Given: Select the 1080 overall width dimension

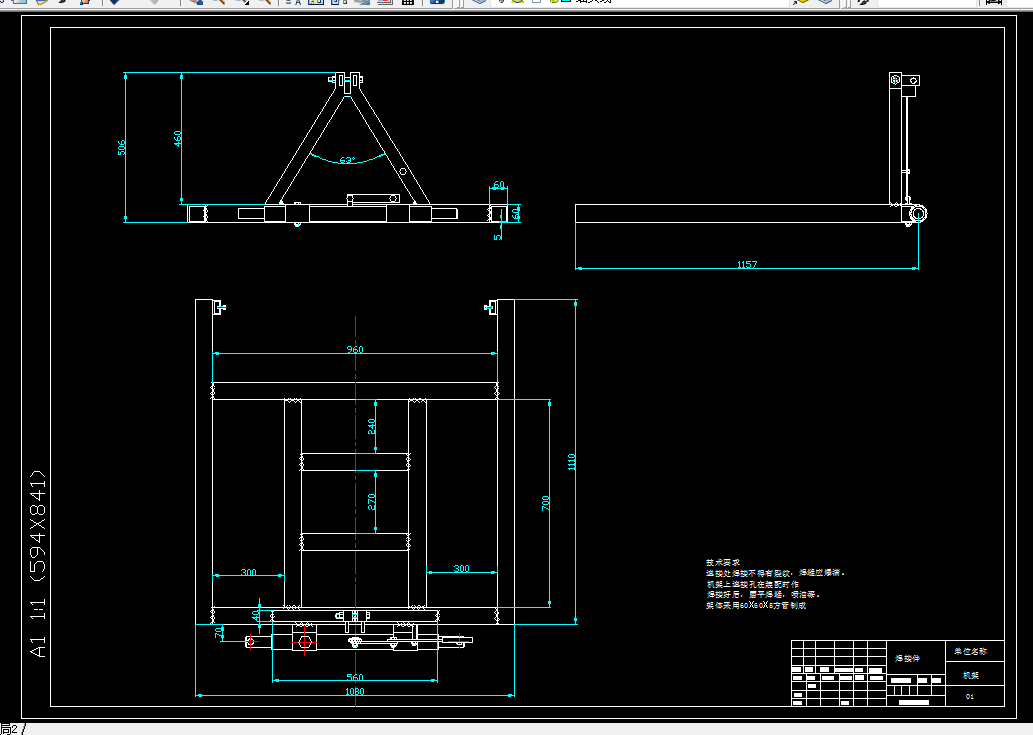Looking at the screenshot, I should point(354,692).
